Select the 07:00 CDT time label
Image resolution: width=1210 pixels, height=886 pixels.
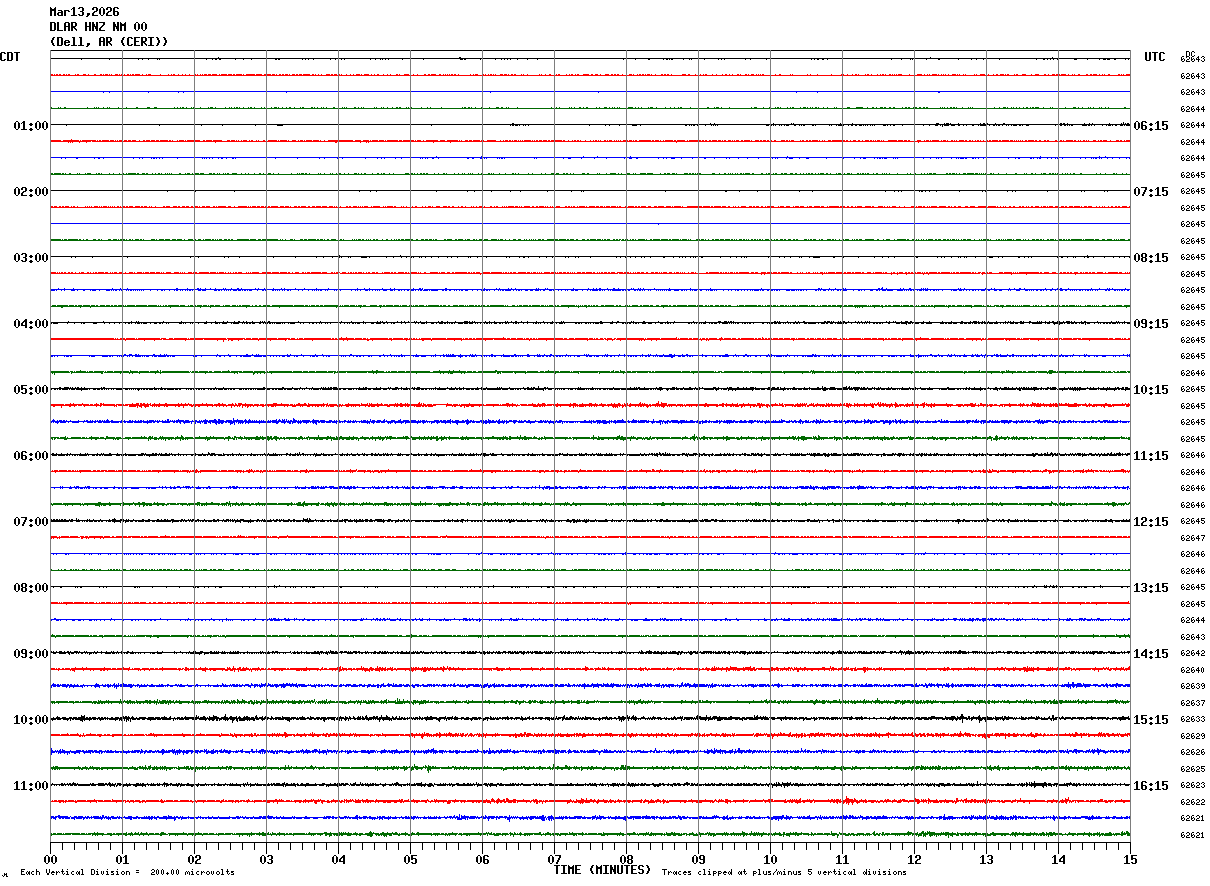click(x=31, y=522)
